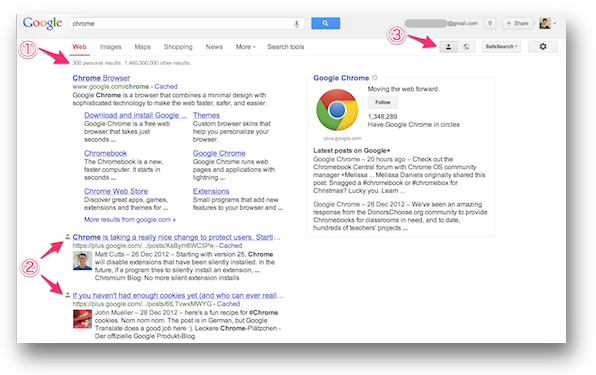Switch to the News tab
The width and height of the screenshot is (596, 375).
pyautogui.click(x=214, y=47)
